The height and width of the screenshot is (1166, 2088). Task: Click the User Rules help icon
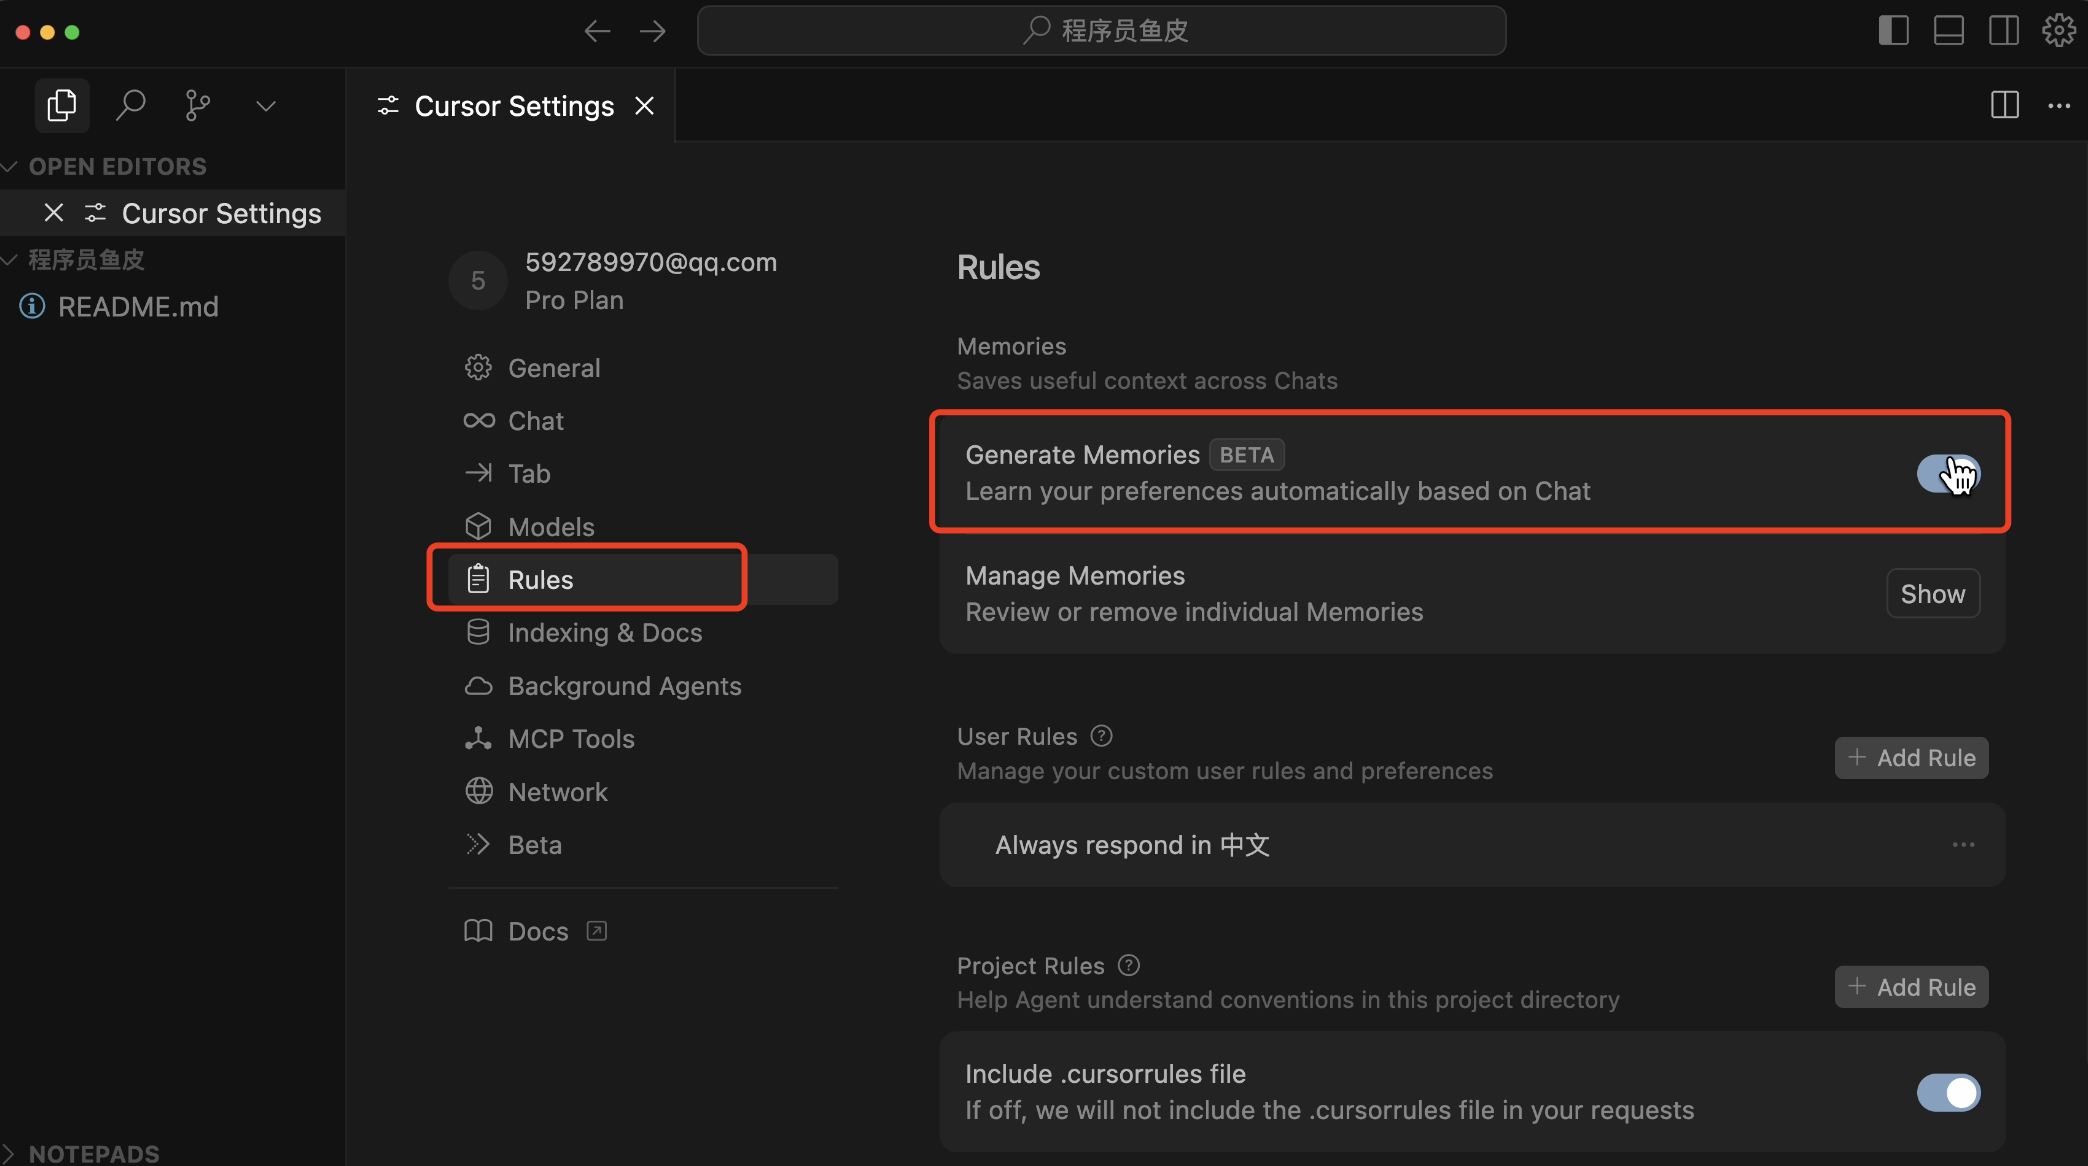click(1101, 736)
